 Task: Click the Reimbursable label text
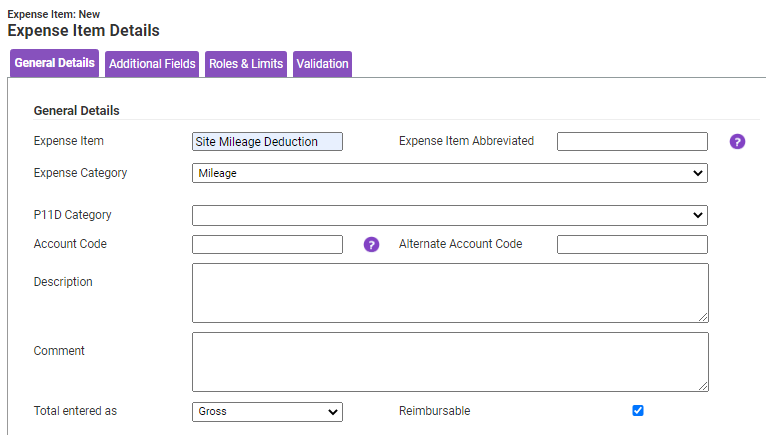point(434,411)
